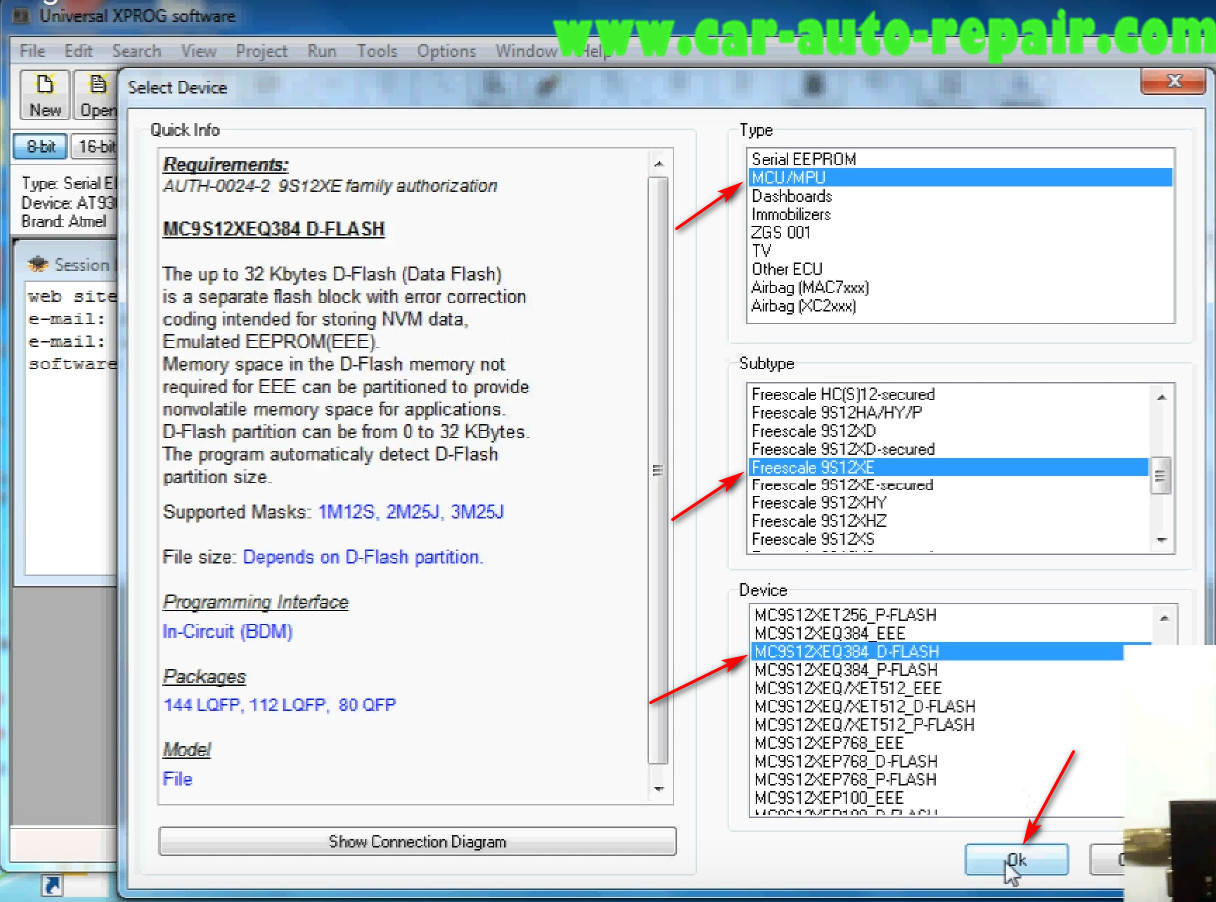Image resolution: width=1216 pixels, height=902 pixels.
Task: Click Quick Info scrollbar down arrow
Action: tap(658, 789)
